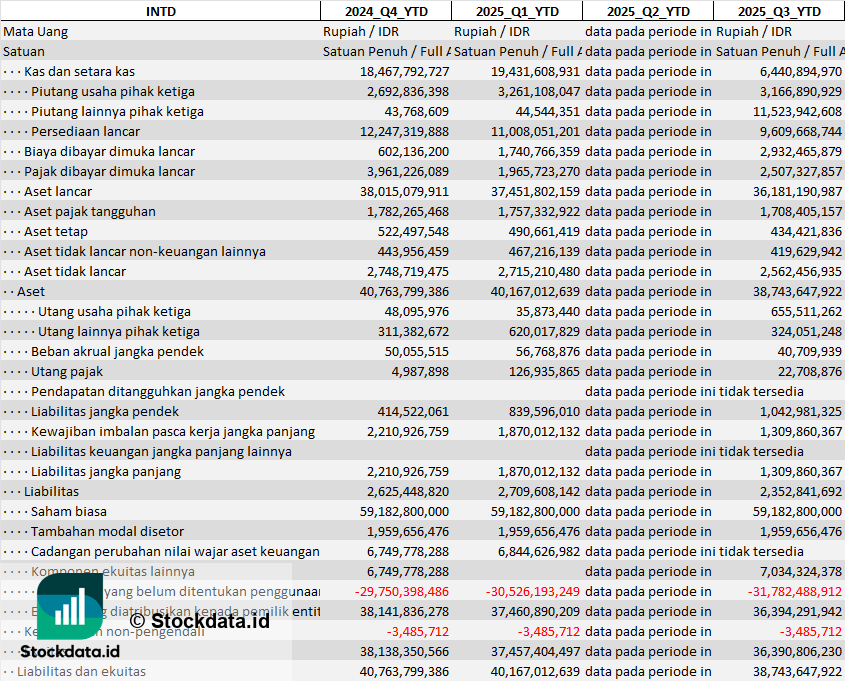Select the 2025_Q1_YTD column header
The image size is (845, 681).
[x=517, y=11]
